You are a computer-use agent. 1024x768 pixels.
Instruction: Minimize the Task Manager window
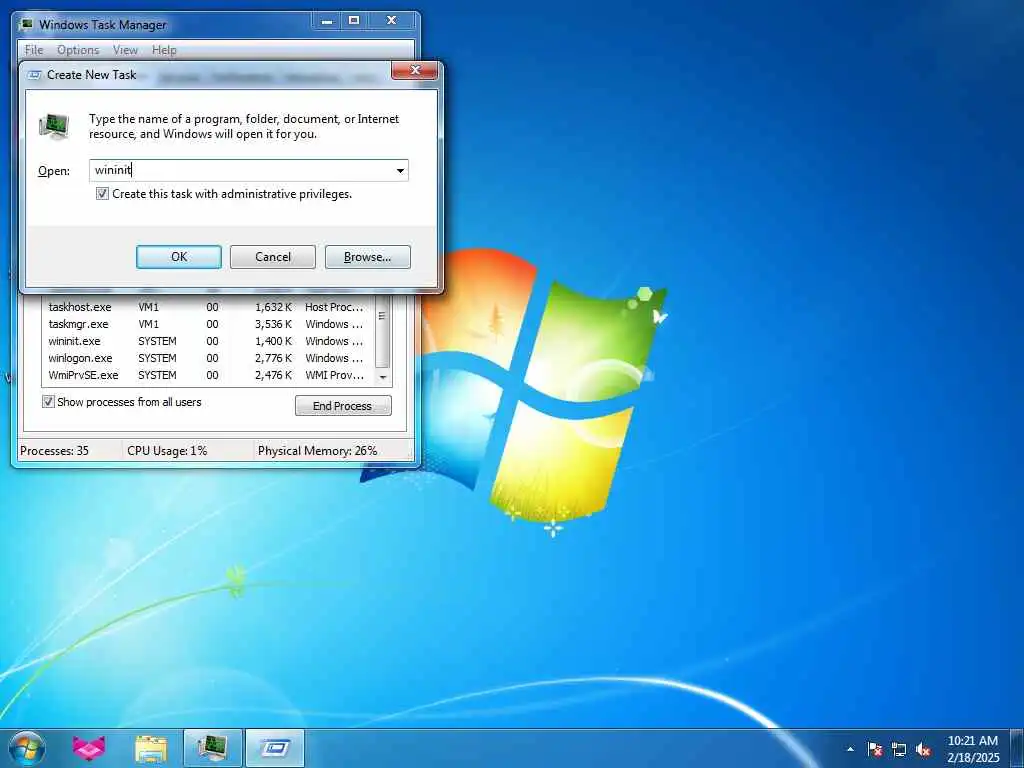click(327, 21)
